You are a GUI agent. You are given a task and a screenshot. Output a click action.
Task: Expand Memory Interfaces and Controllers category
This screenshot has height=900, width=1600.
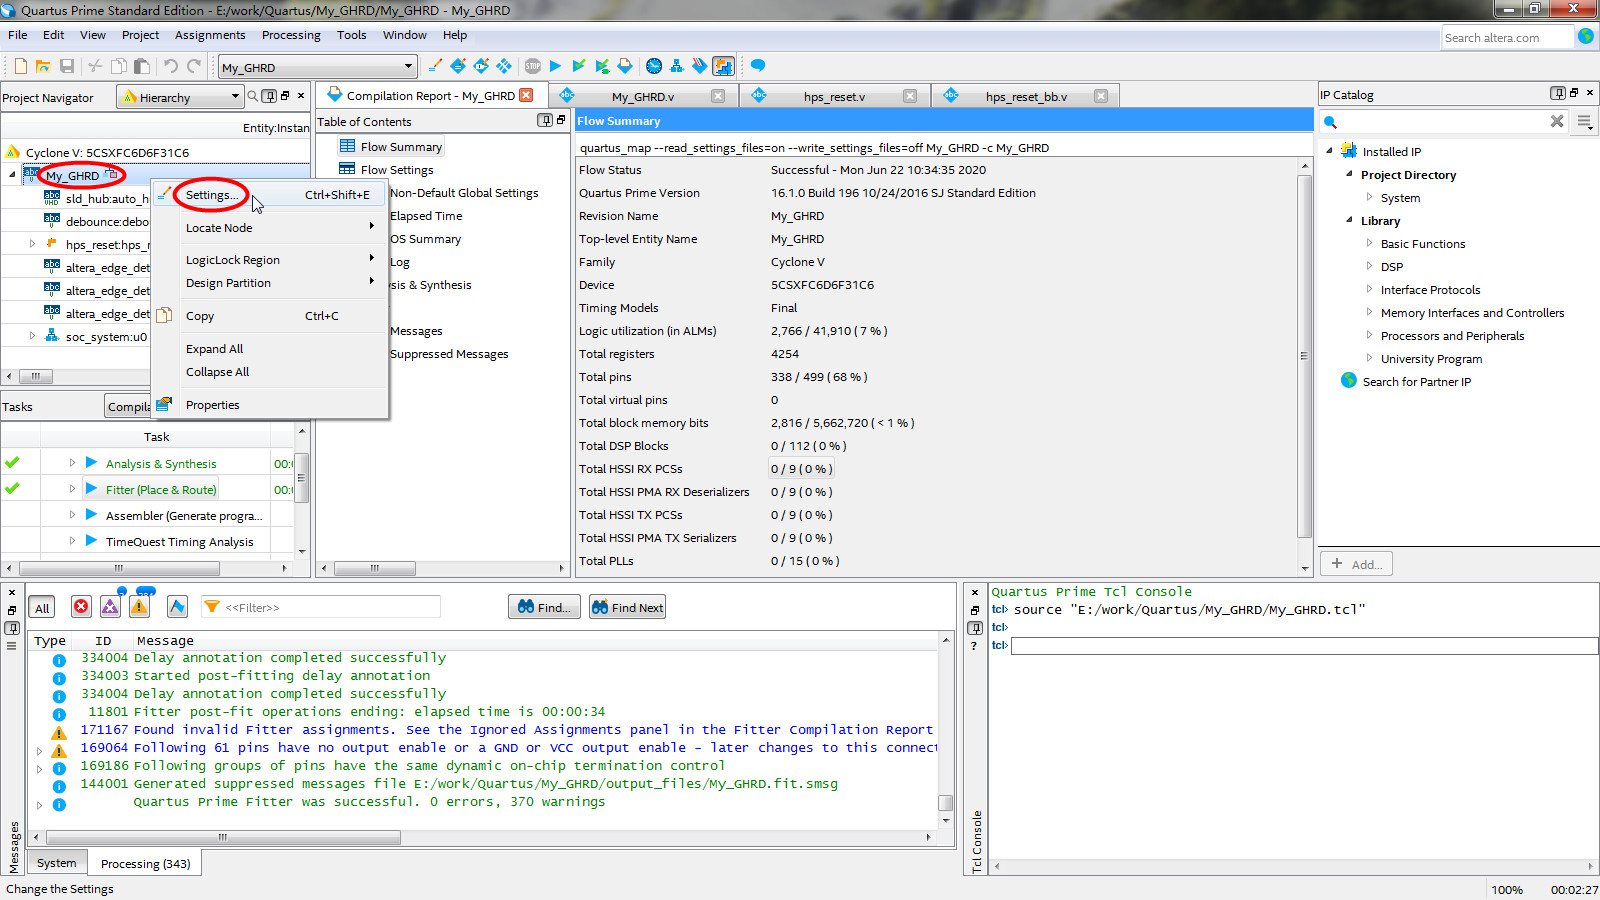pos(1370,312)
